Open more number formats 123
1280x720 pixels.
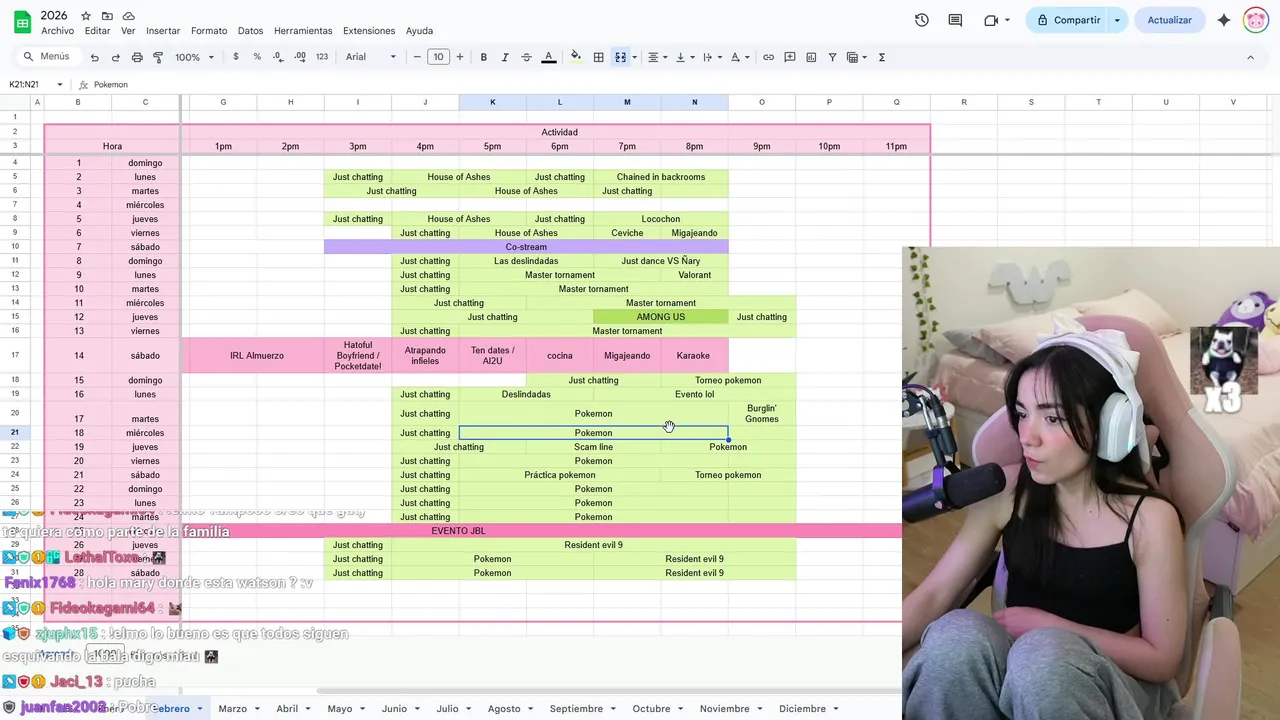point(322,57)
